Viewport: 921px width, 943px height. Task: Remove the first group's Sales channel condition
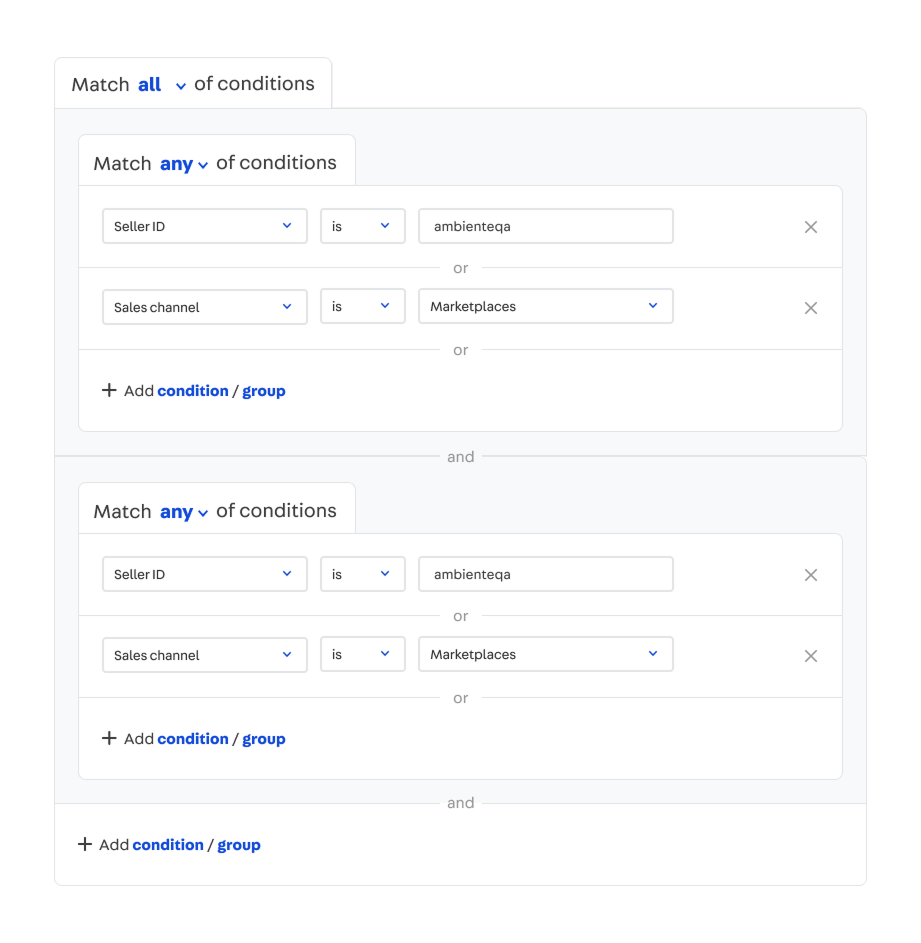[x=811, y=308]
